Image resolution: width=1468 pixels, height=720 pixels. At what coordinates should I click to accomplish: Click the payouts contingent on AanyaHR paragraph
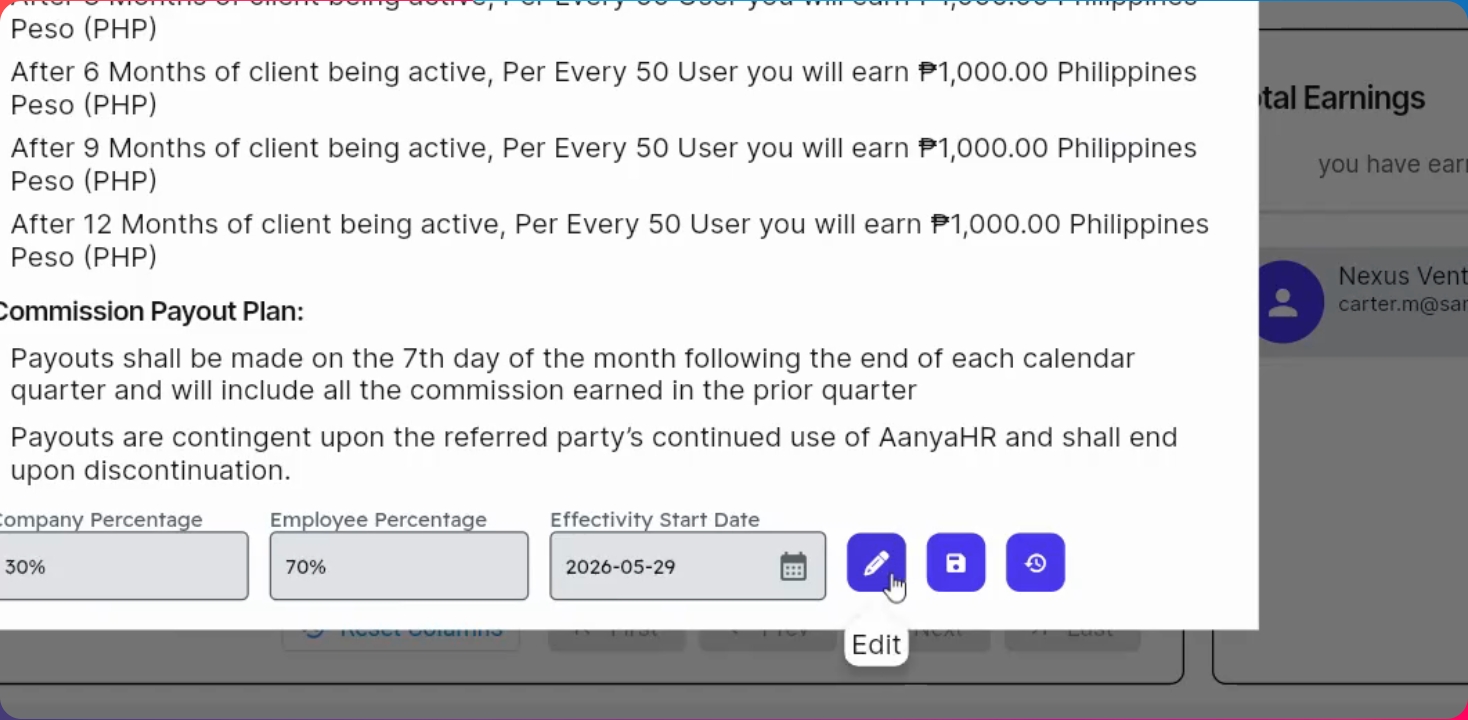[x=594, y=453]
